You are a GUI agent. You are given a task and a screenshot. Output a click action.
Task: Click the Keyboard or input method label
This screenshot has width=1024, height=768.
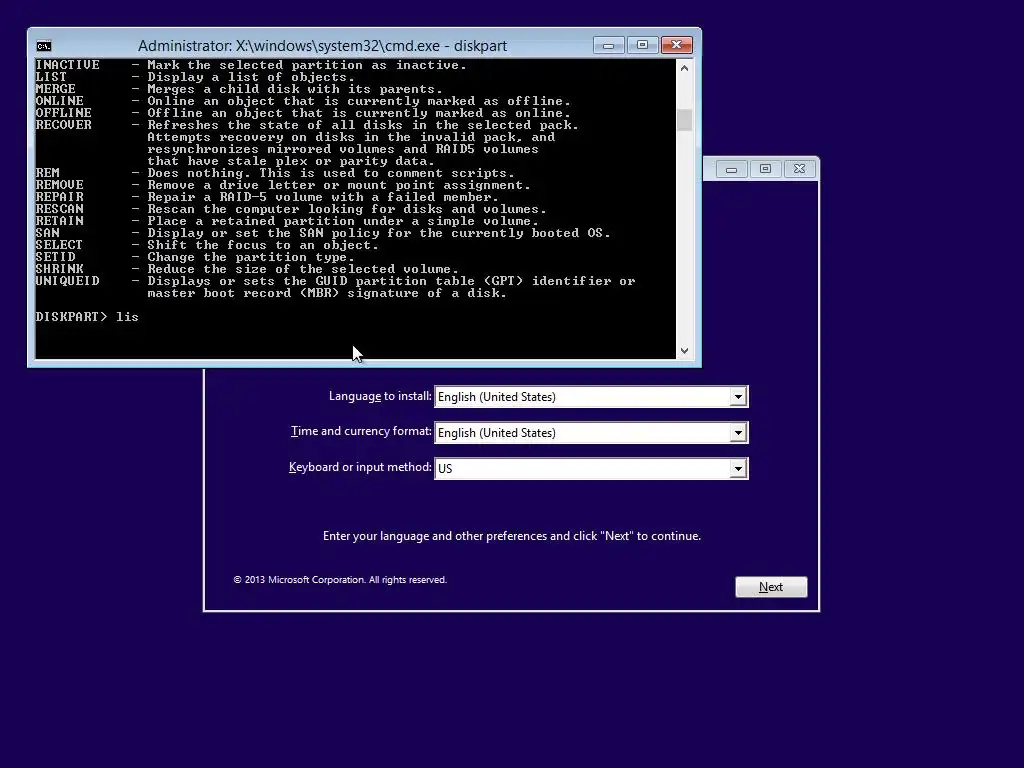point(360,467)
